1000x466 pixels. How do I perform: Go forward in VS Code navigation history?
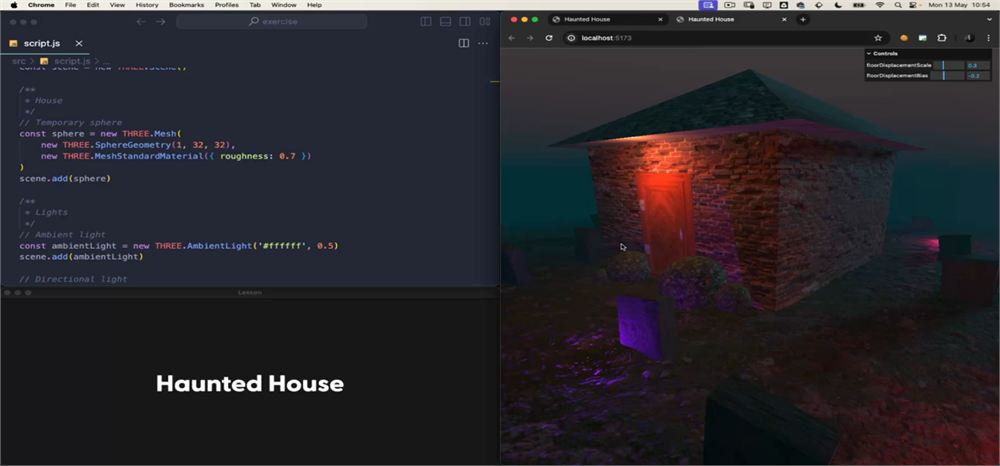point(161,22)
